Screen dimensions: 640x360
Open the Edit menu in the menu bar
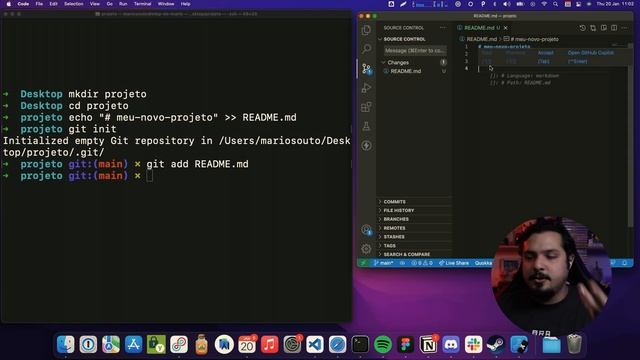tap(53, 4)
